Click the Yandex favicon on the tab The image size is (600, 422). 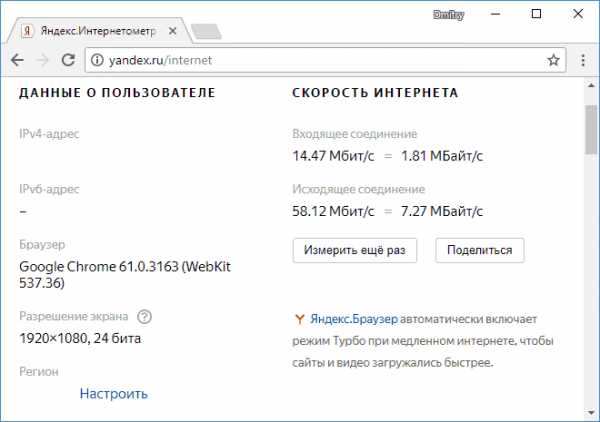pyautogui.click(x=27, y=31)
